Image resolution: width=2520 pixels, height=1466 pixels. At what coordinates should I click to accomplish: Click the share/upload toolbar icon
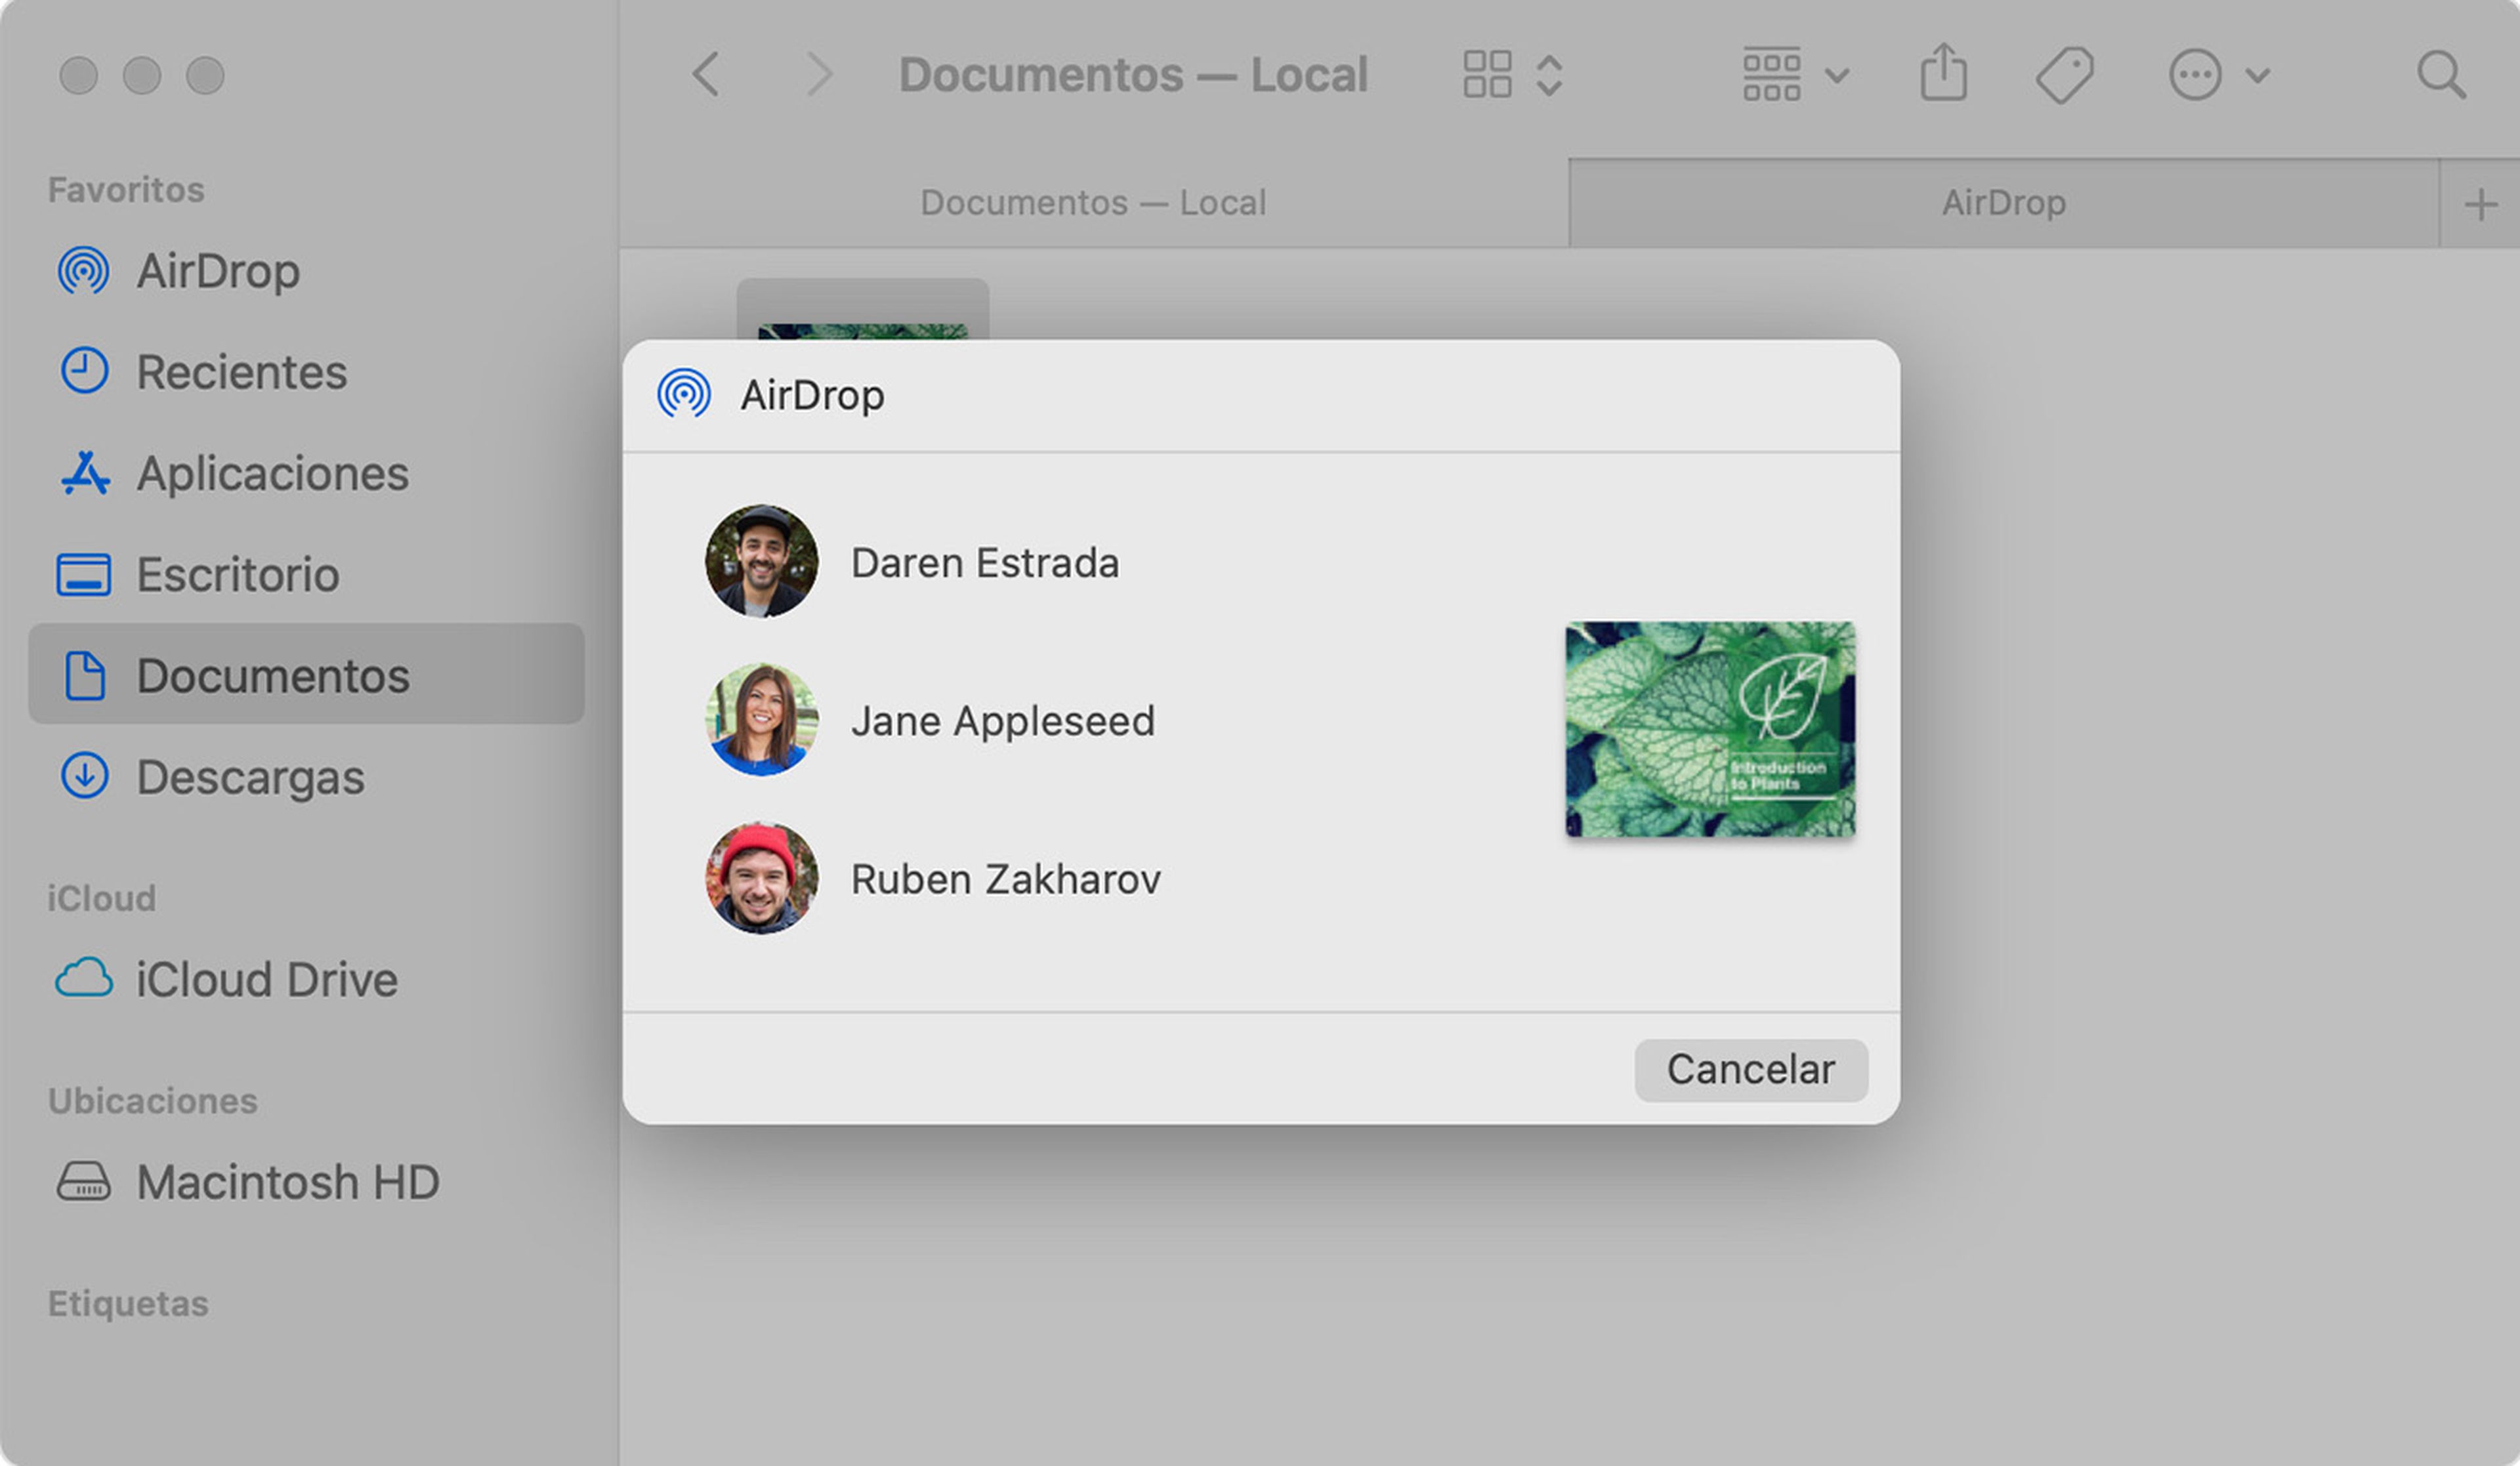(1942, 75)
